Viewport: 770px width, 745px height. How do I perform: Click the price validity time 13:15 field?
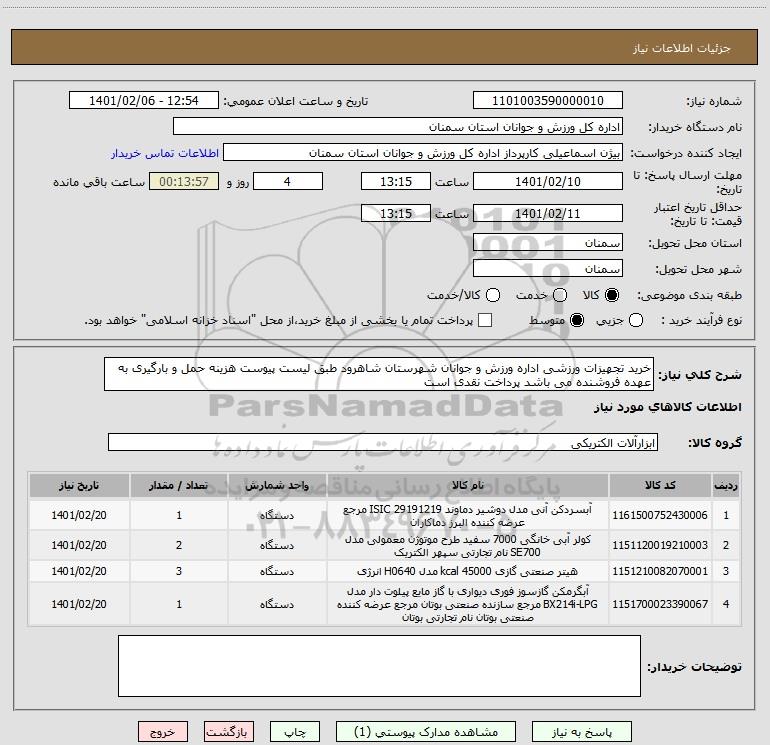(x=396, y=213)
